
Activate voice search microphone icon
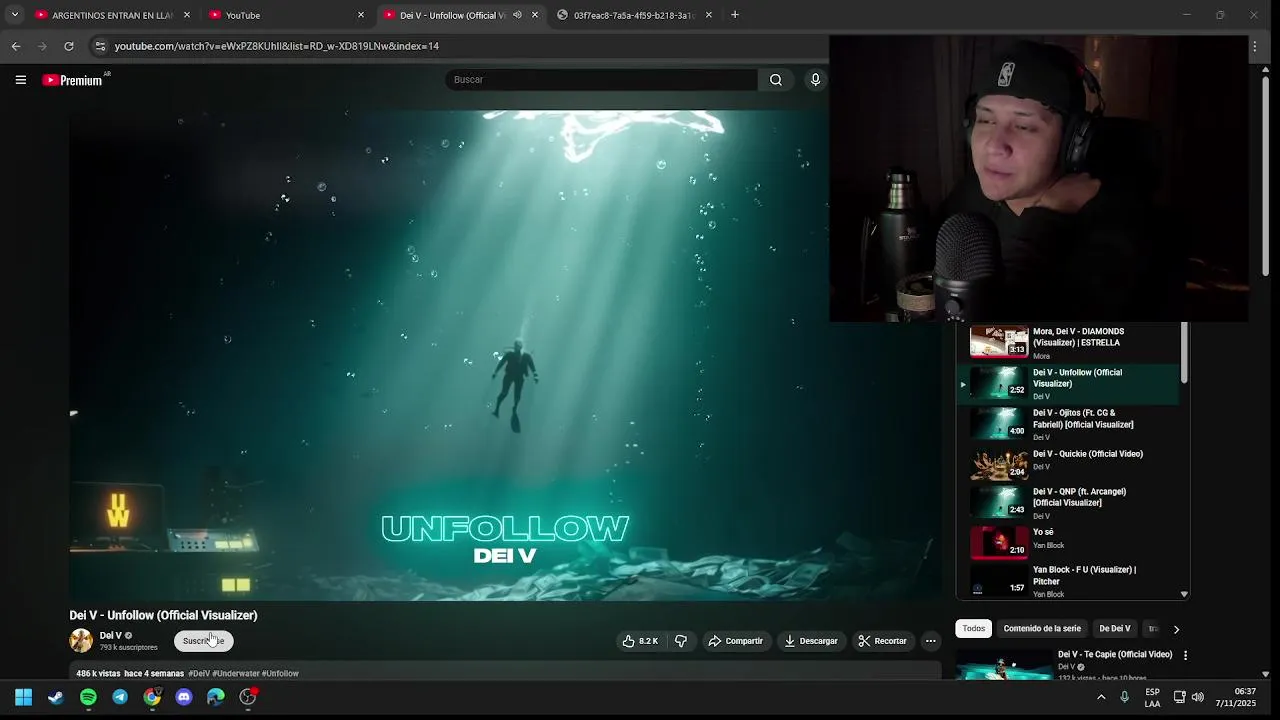click(x=815, y=80)
